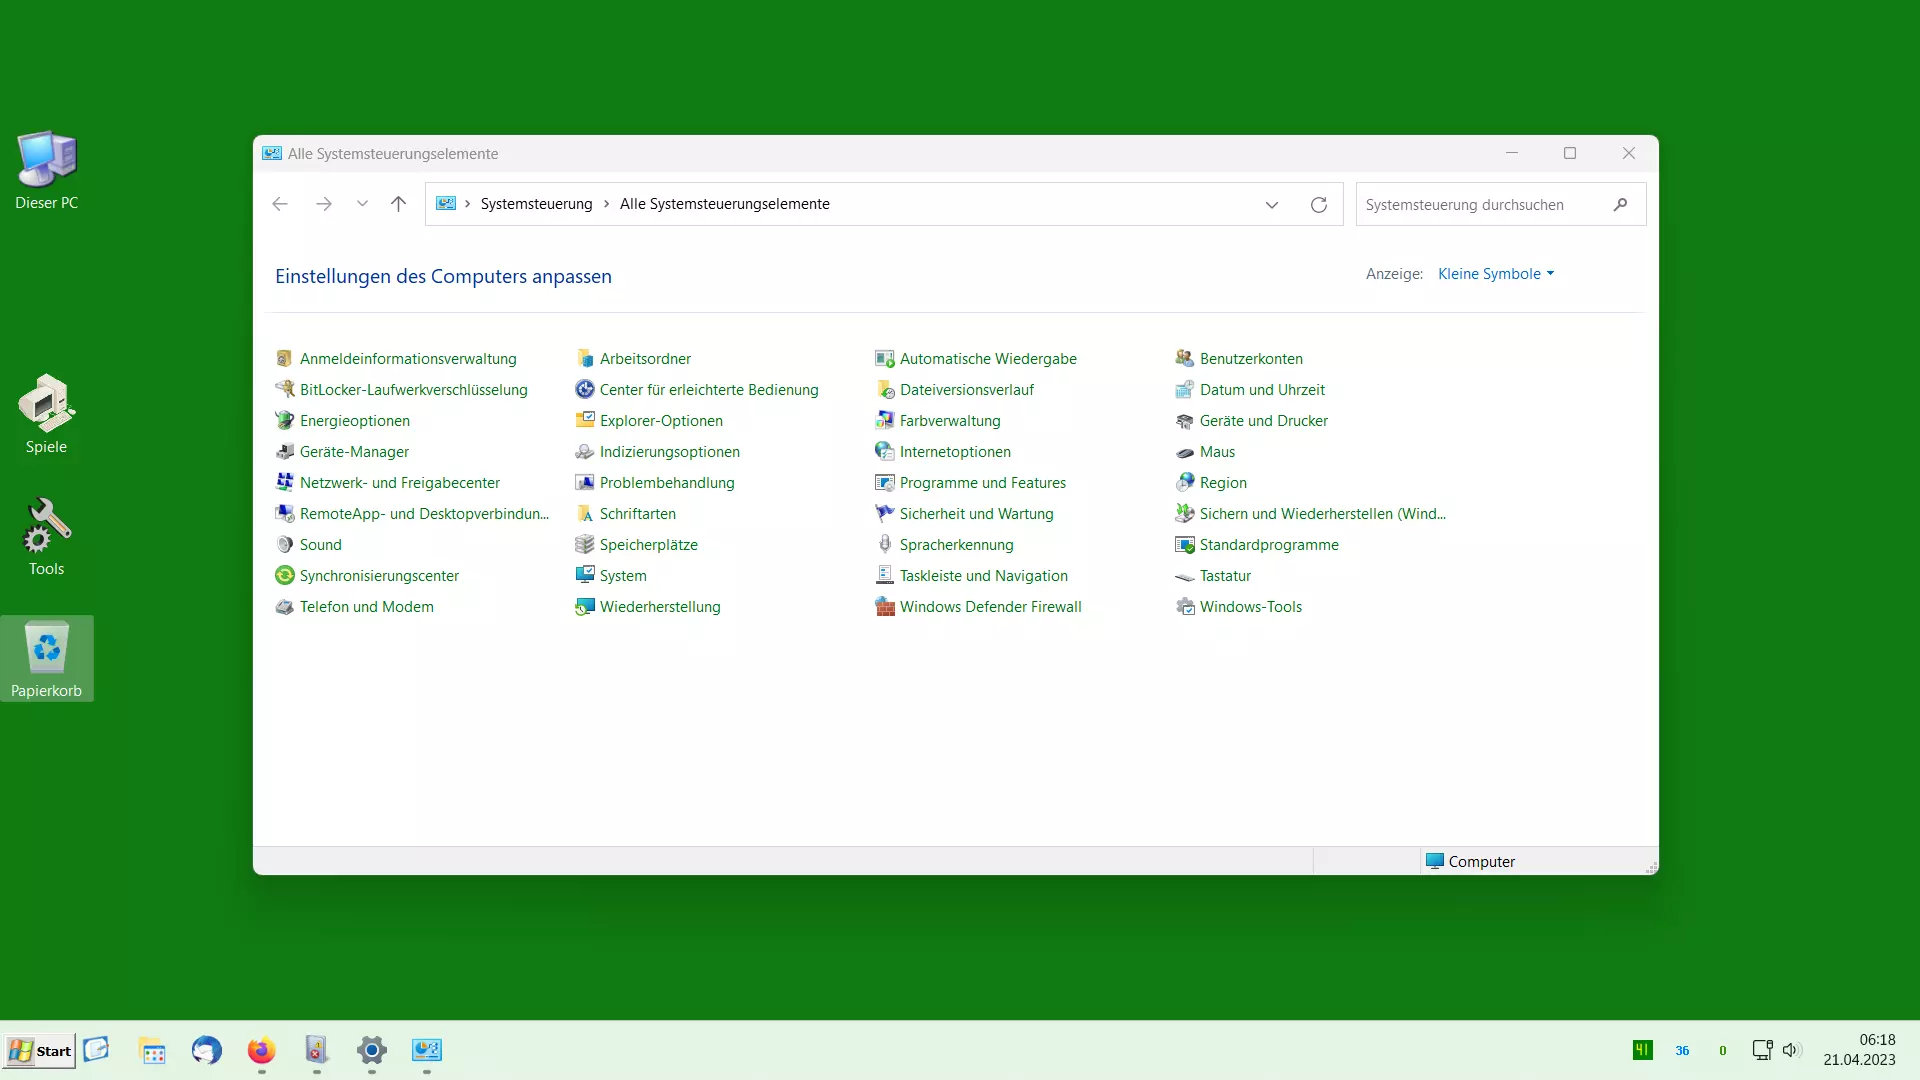Open the settings gear taskbar icon
Viewport: 1920px width, 1080px height.
click(371, 1050)
